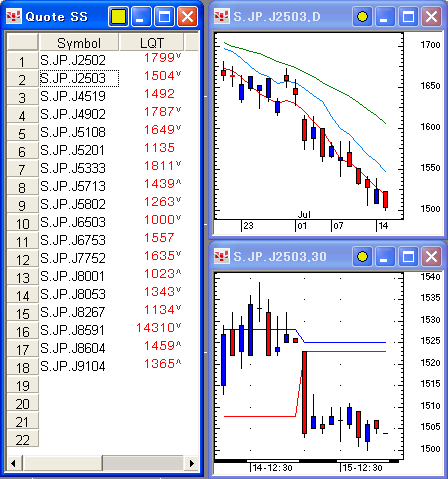Viewport: 448px width, 479px height.
Task: Click the LQT value 1365 for J9104
Action: 162,364
